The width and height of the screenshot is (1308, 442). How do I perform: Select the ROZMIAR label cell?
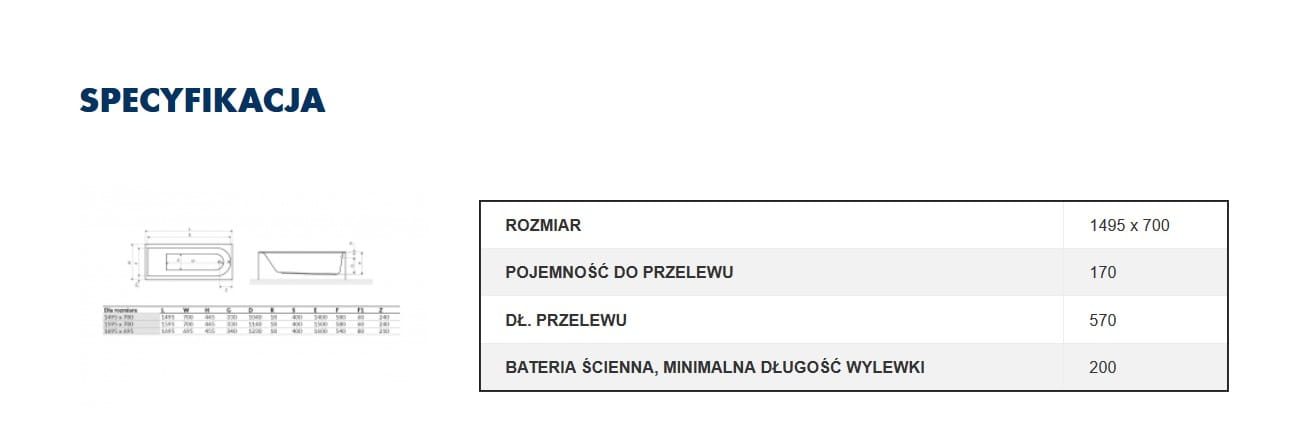[543, 226]
